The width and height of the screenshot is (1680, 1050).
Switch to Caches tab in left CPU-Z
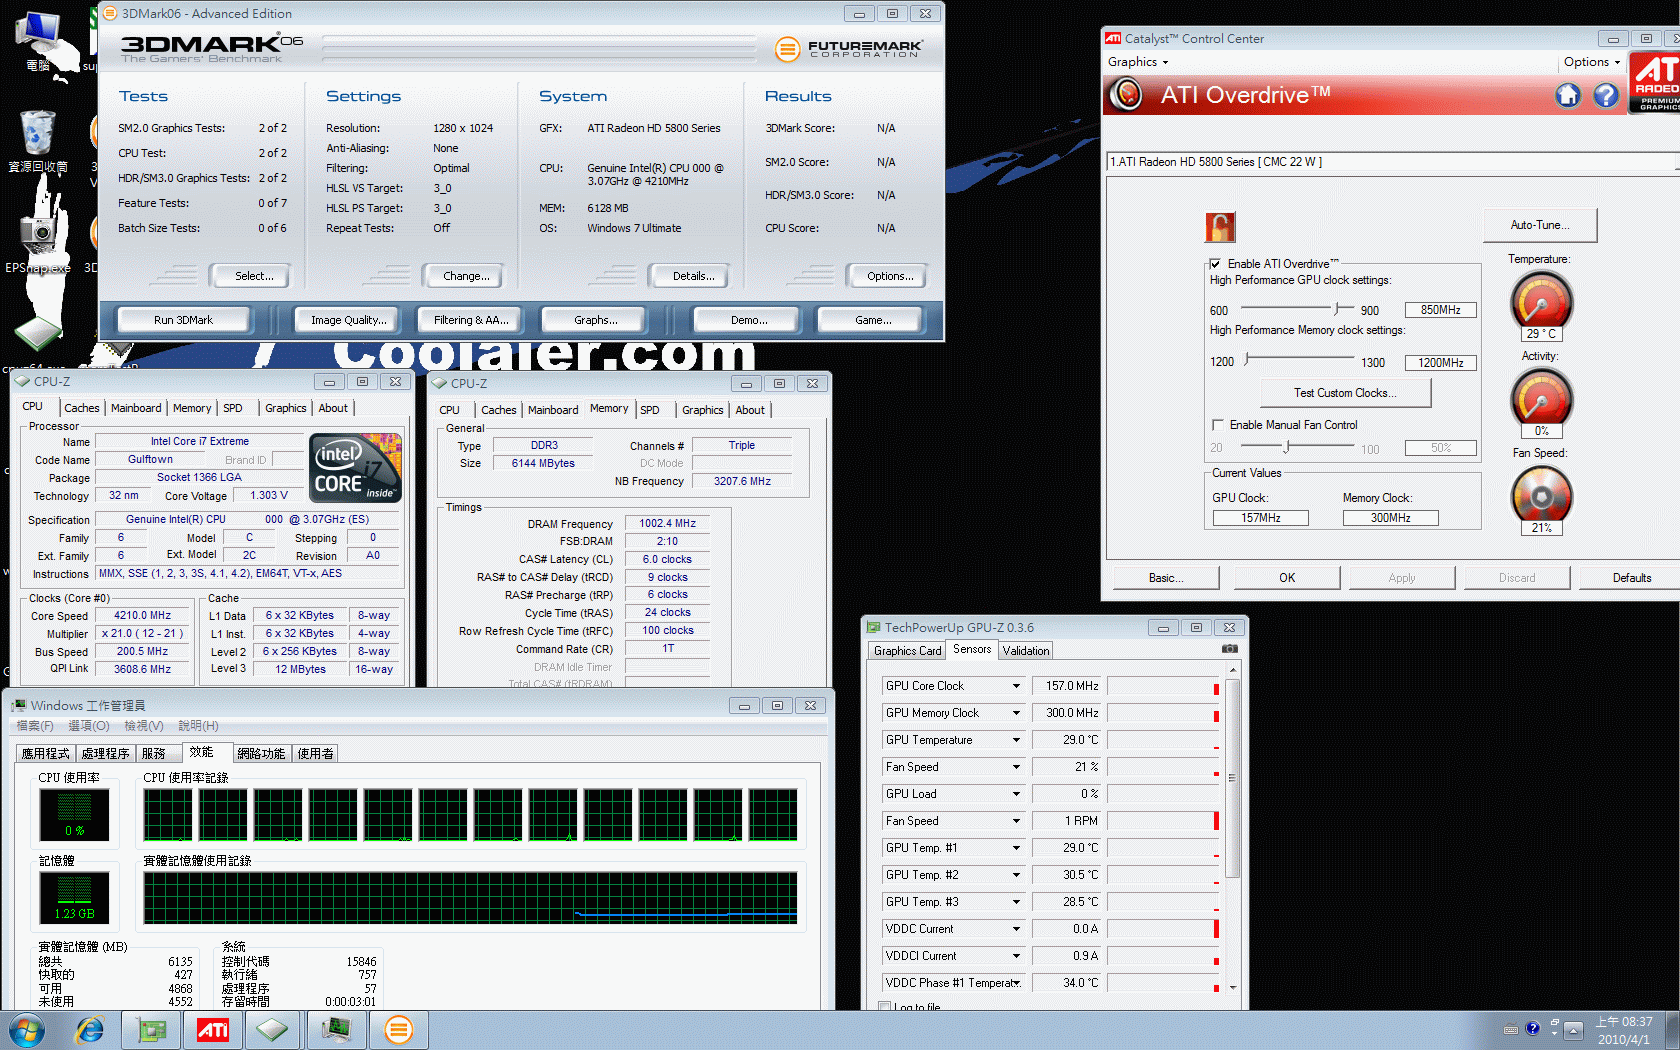tap(82, 408)
